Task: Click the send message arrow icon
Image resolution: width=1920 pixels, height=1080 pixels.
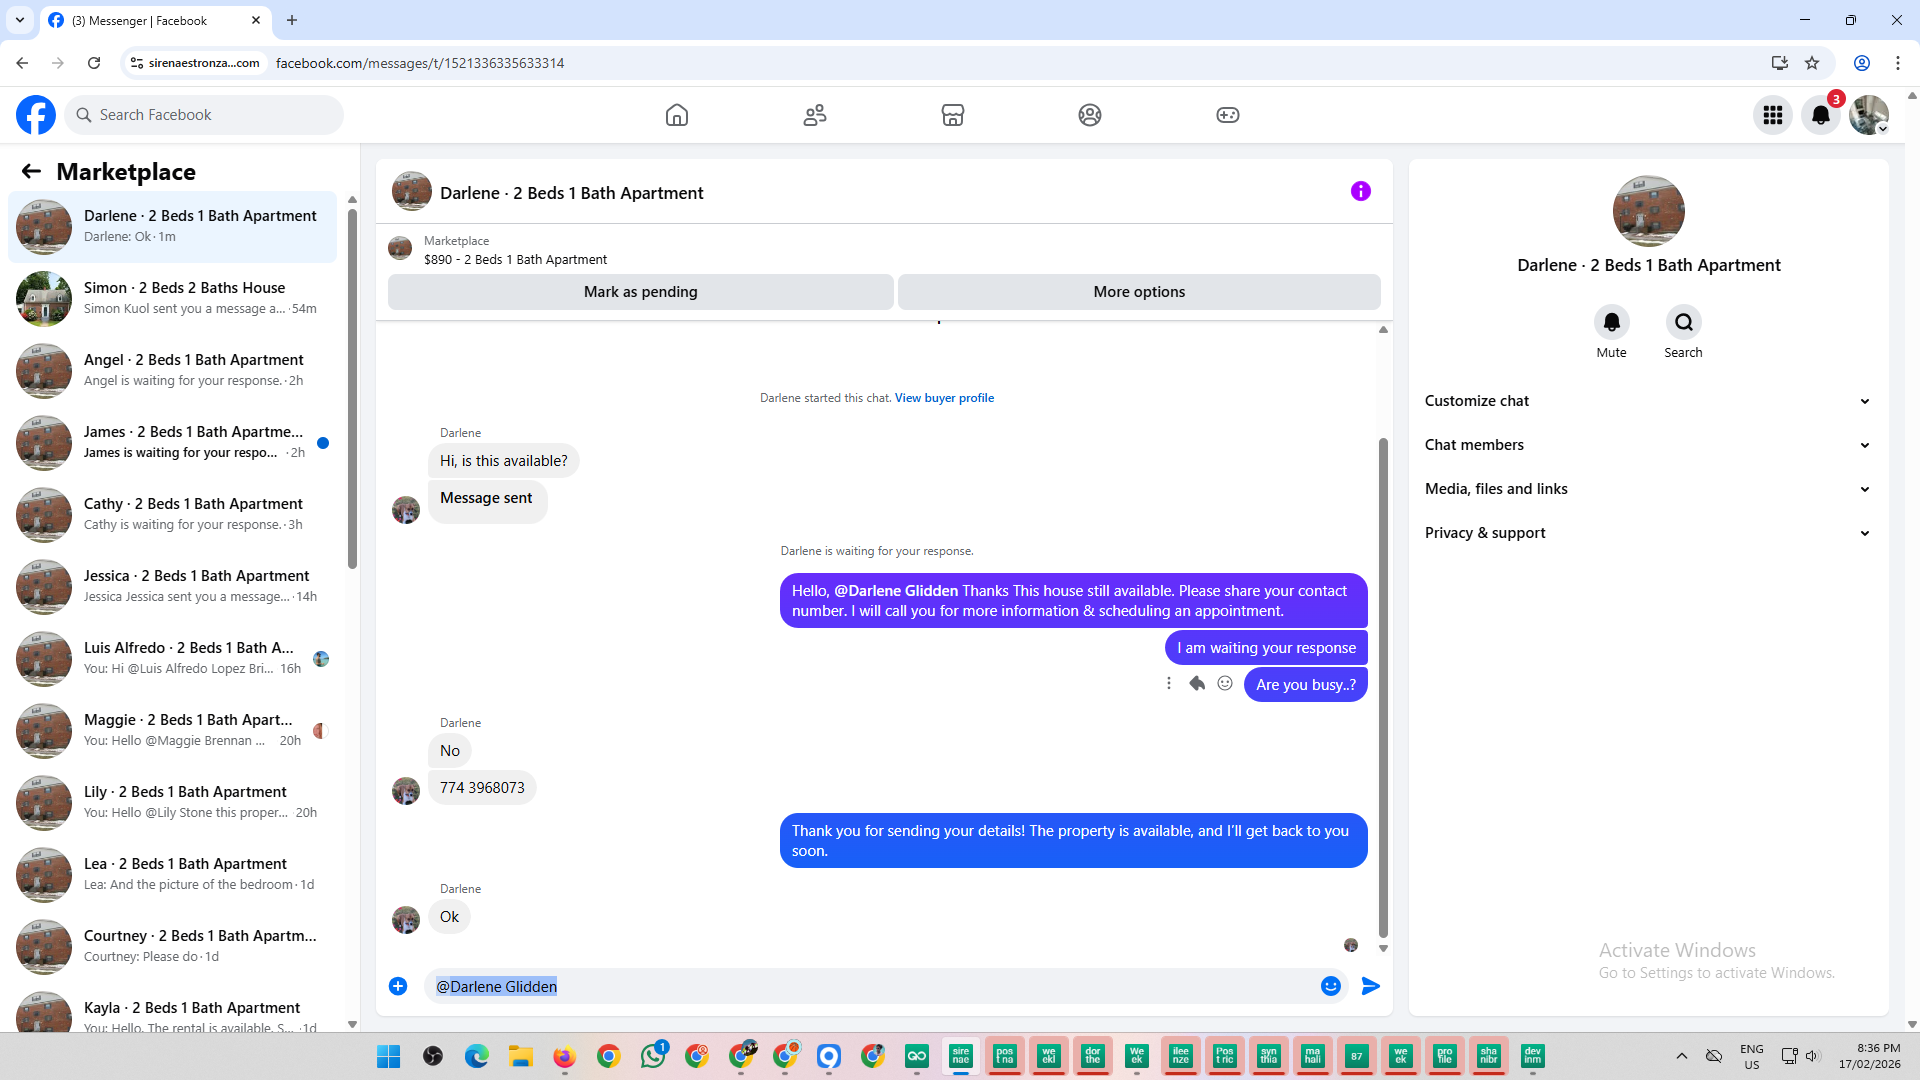Action: click(1370, 986)
